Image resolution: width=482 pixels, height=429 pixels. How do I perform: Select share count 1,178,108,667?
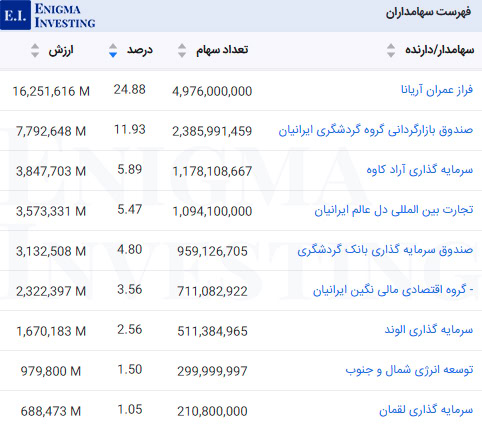pyautogui.click(x=212, y=171)
